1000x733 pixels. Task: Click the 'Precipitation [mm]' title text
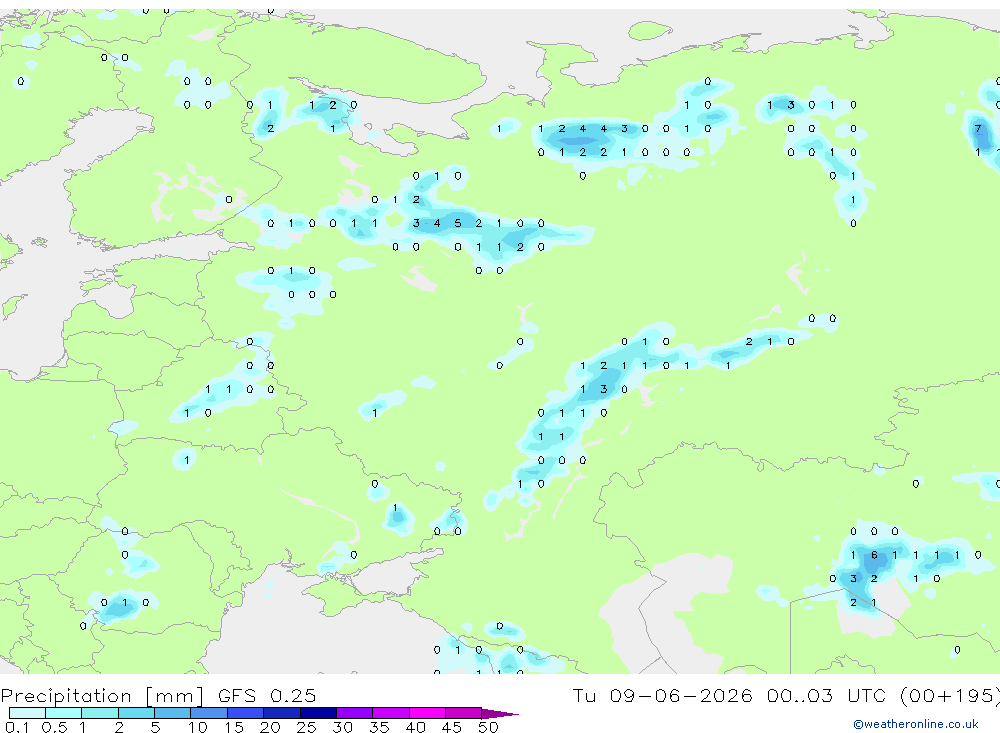(x=102, y=695)
